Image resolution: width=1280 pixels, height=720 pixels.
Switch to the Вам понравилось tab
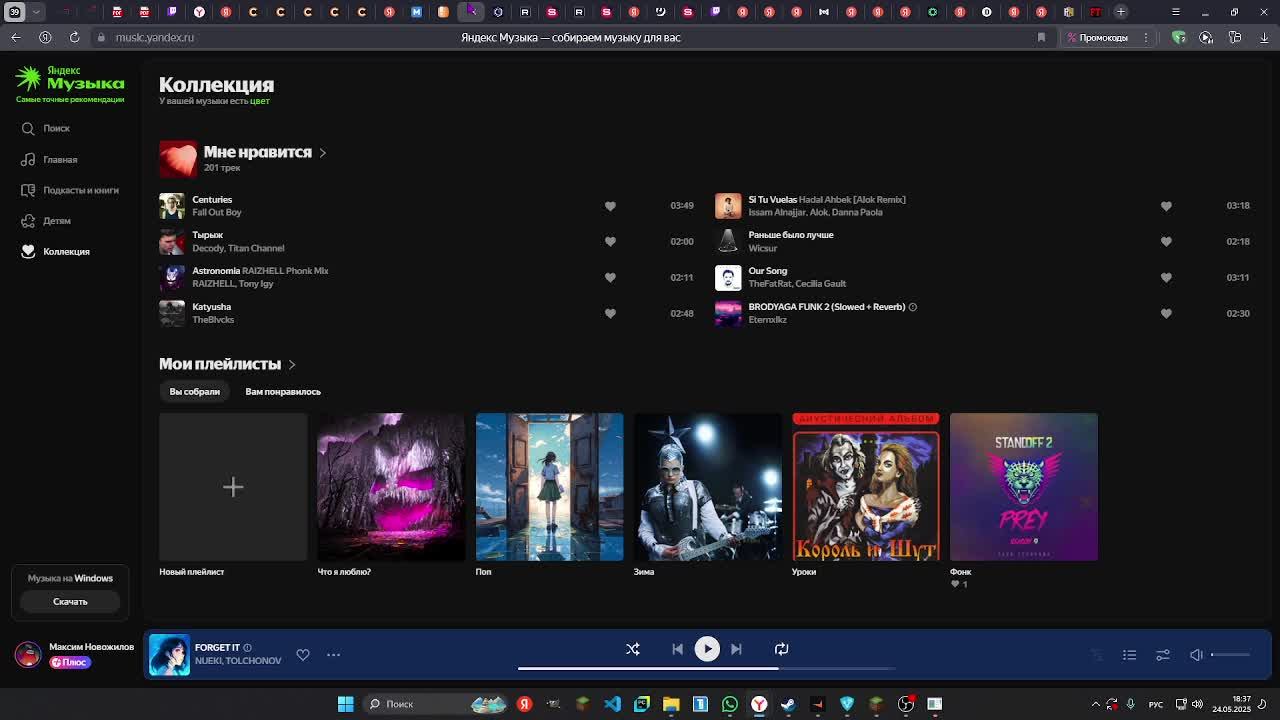tap(283, 392)
